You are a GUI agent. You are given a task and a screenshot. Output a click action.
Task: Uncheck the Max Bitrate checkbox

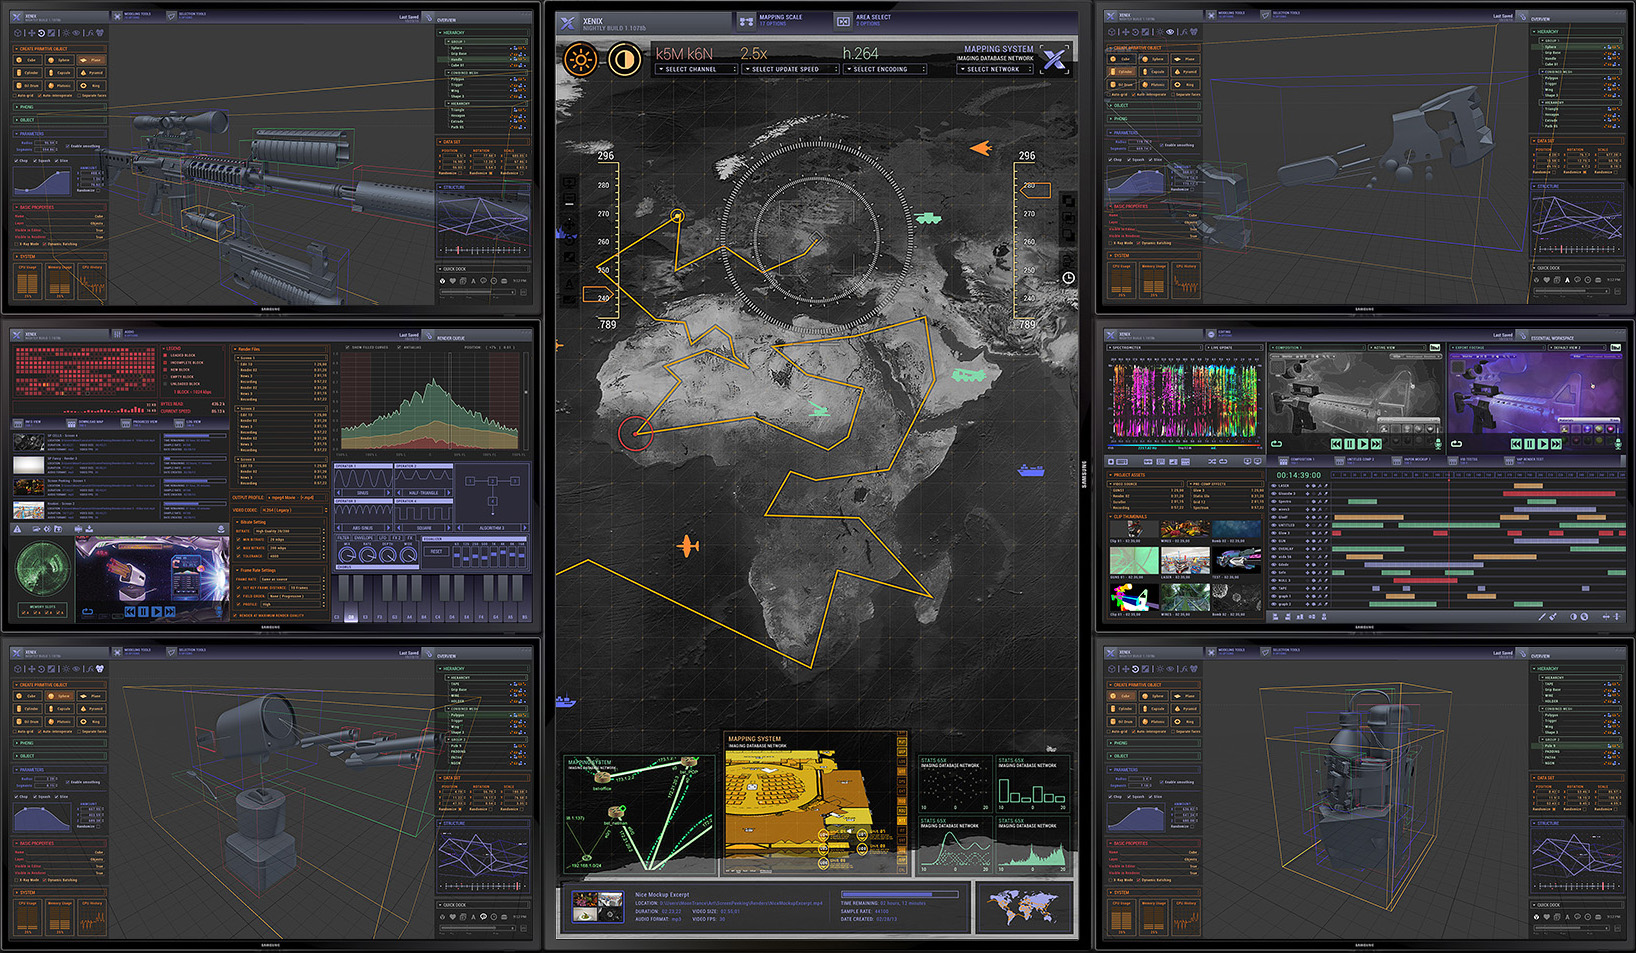(x=238, y=548)
